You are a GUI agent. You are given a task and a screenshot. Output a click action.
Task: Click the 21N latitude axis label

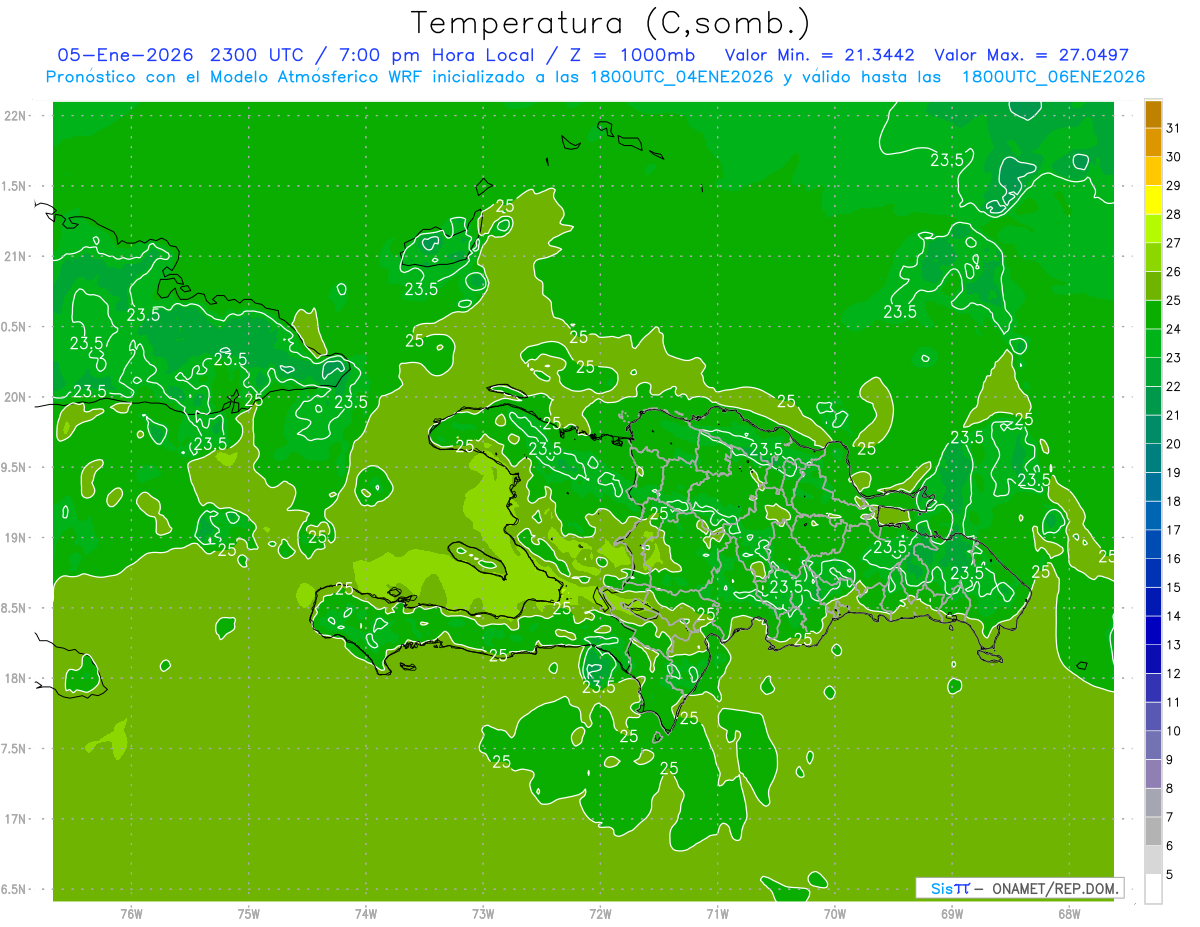point(16,256)
